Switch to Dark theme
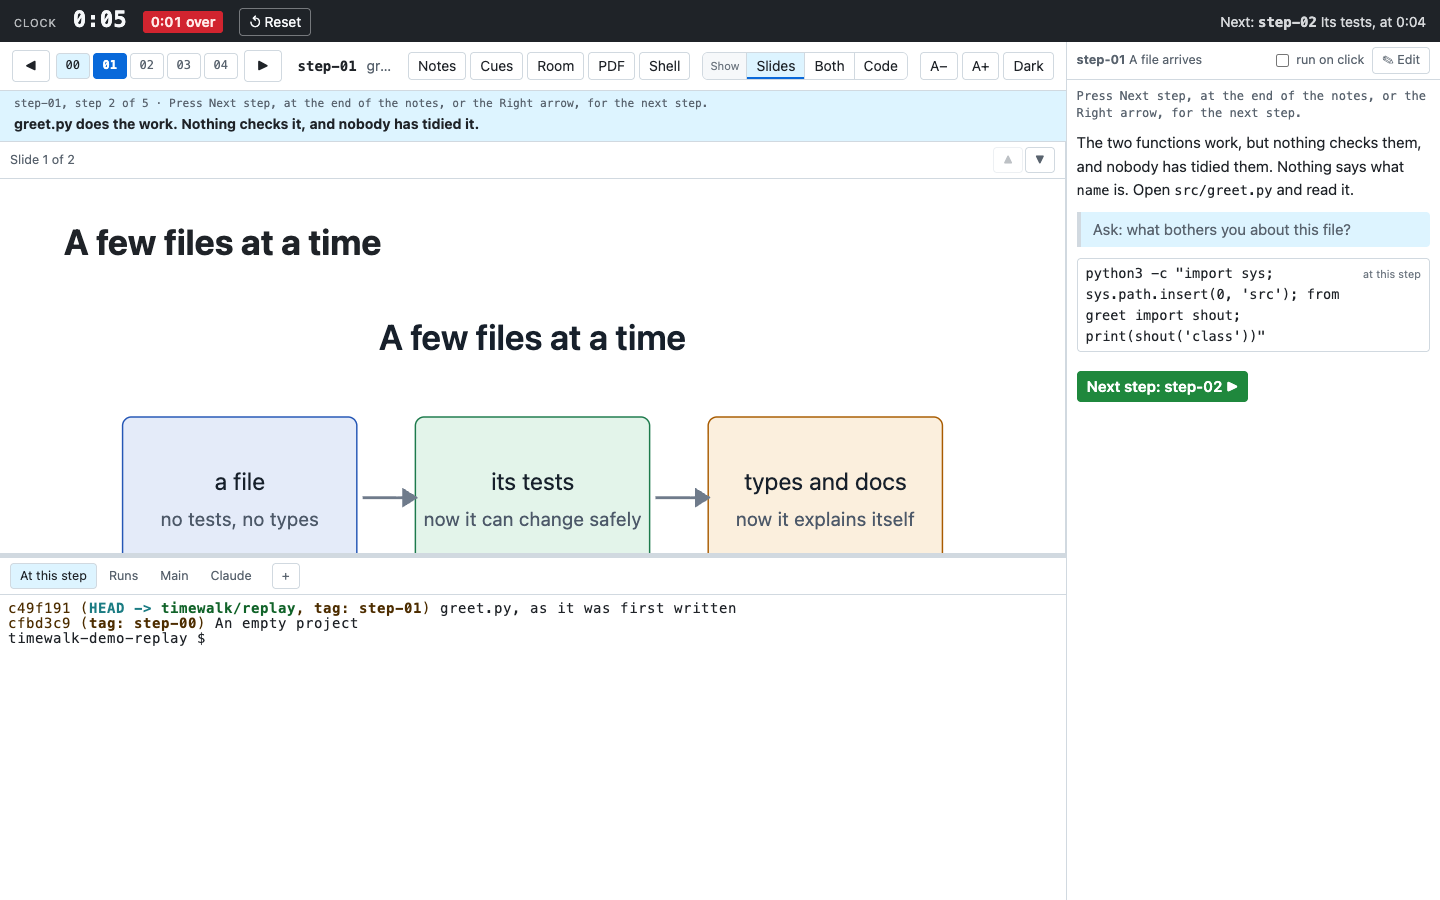This screenshot has height=900, width=1440. [x=1028, y=66]
